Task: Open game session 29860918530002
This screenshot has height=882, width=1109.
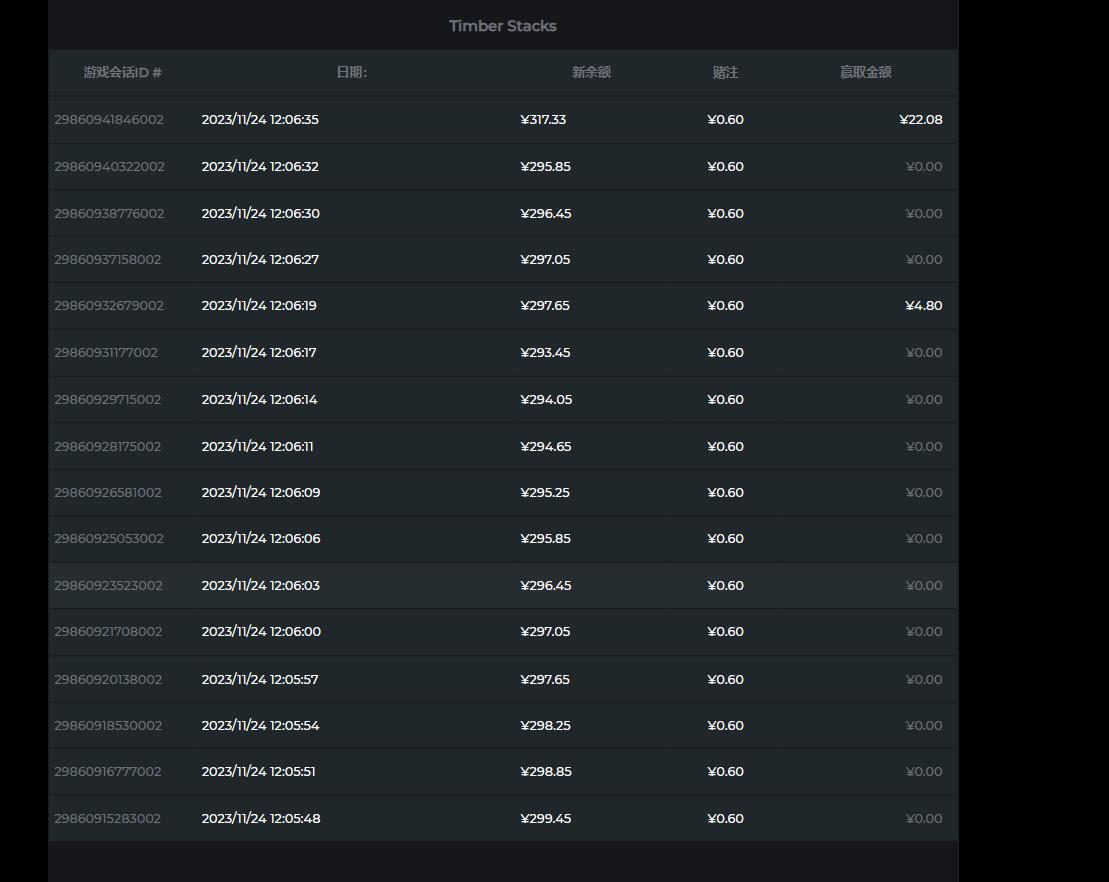Action: 108,725
